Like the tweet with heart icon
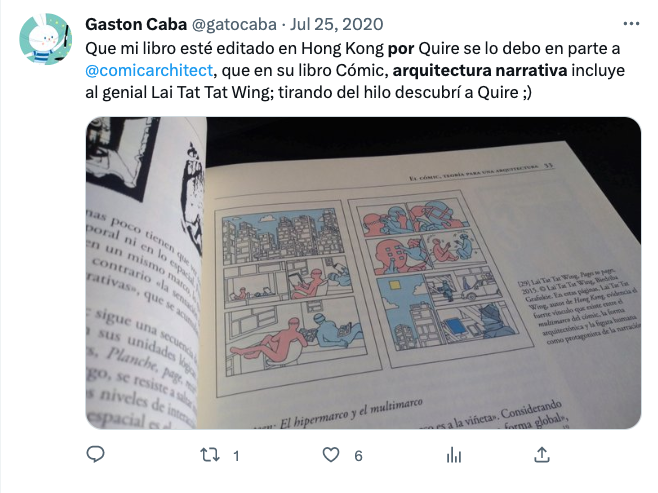 331,455
